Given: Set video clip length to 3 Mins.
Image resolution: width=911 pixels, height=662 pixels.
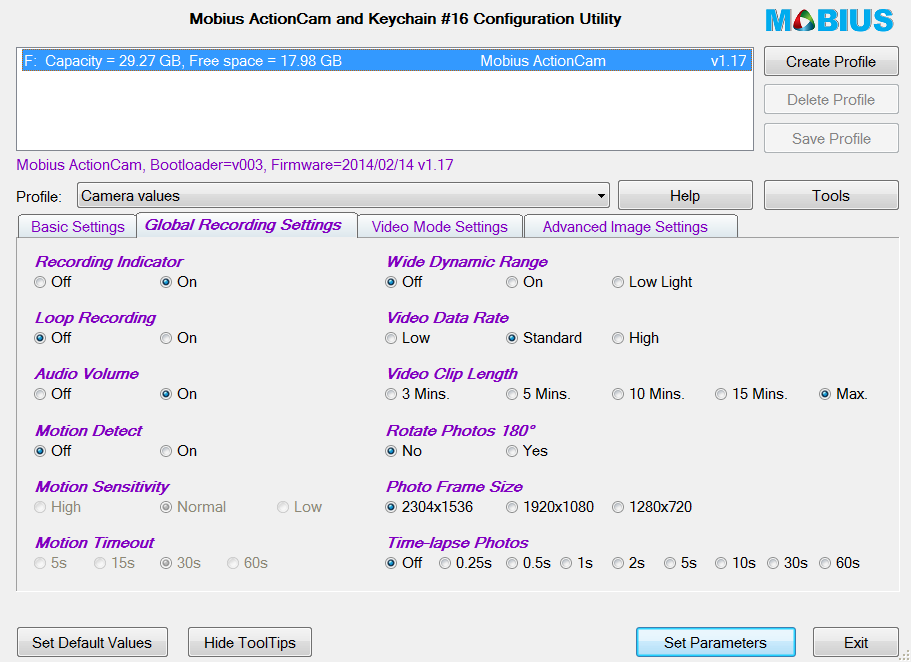Looking at the screenshot, I should tap(417, 393).
